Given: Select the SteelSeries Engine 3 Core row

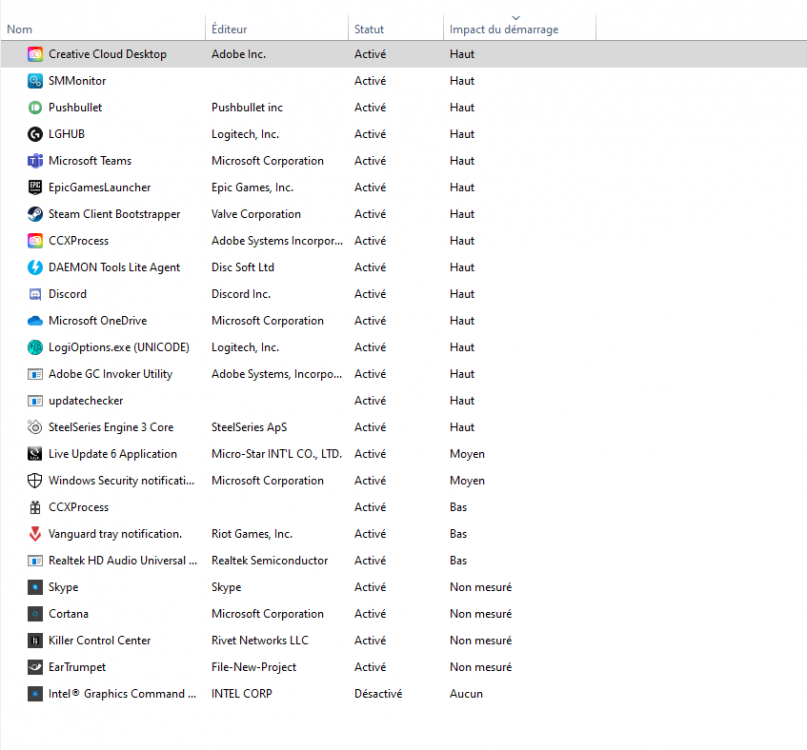Looking at the screenshot, I should [110, 427].
